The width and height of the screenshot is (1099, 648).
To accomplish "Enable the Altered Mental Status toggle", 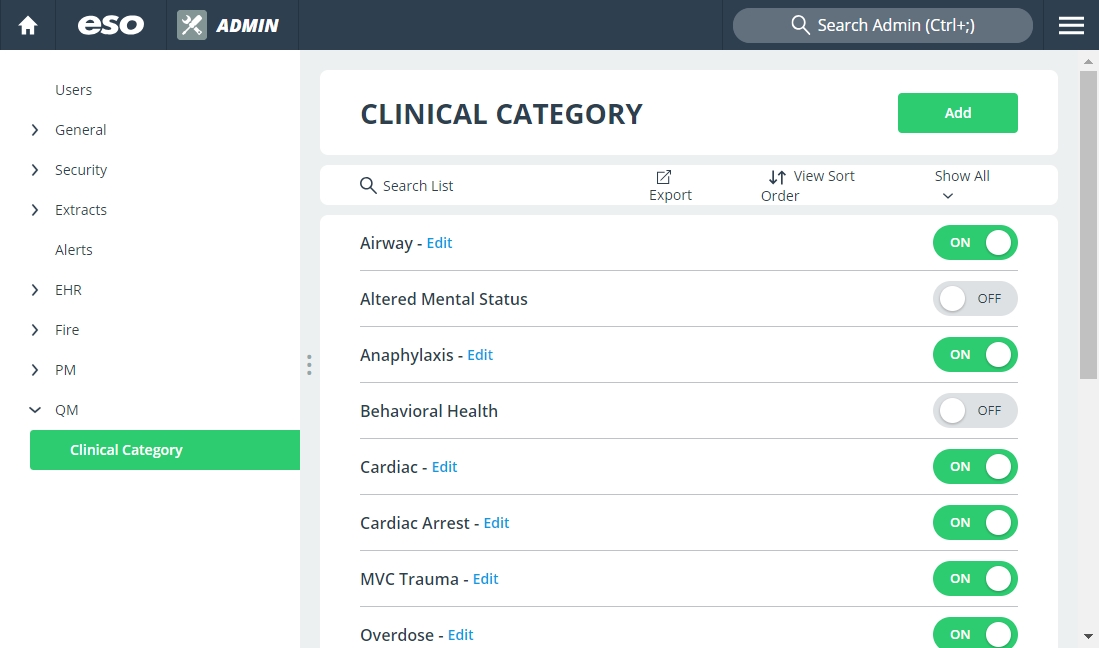I will click(975, 298).
